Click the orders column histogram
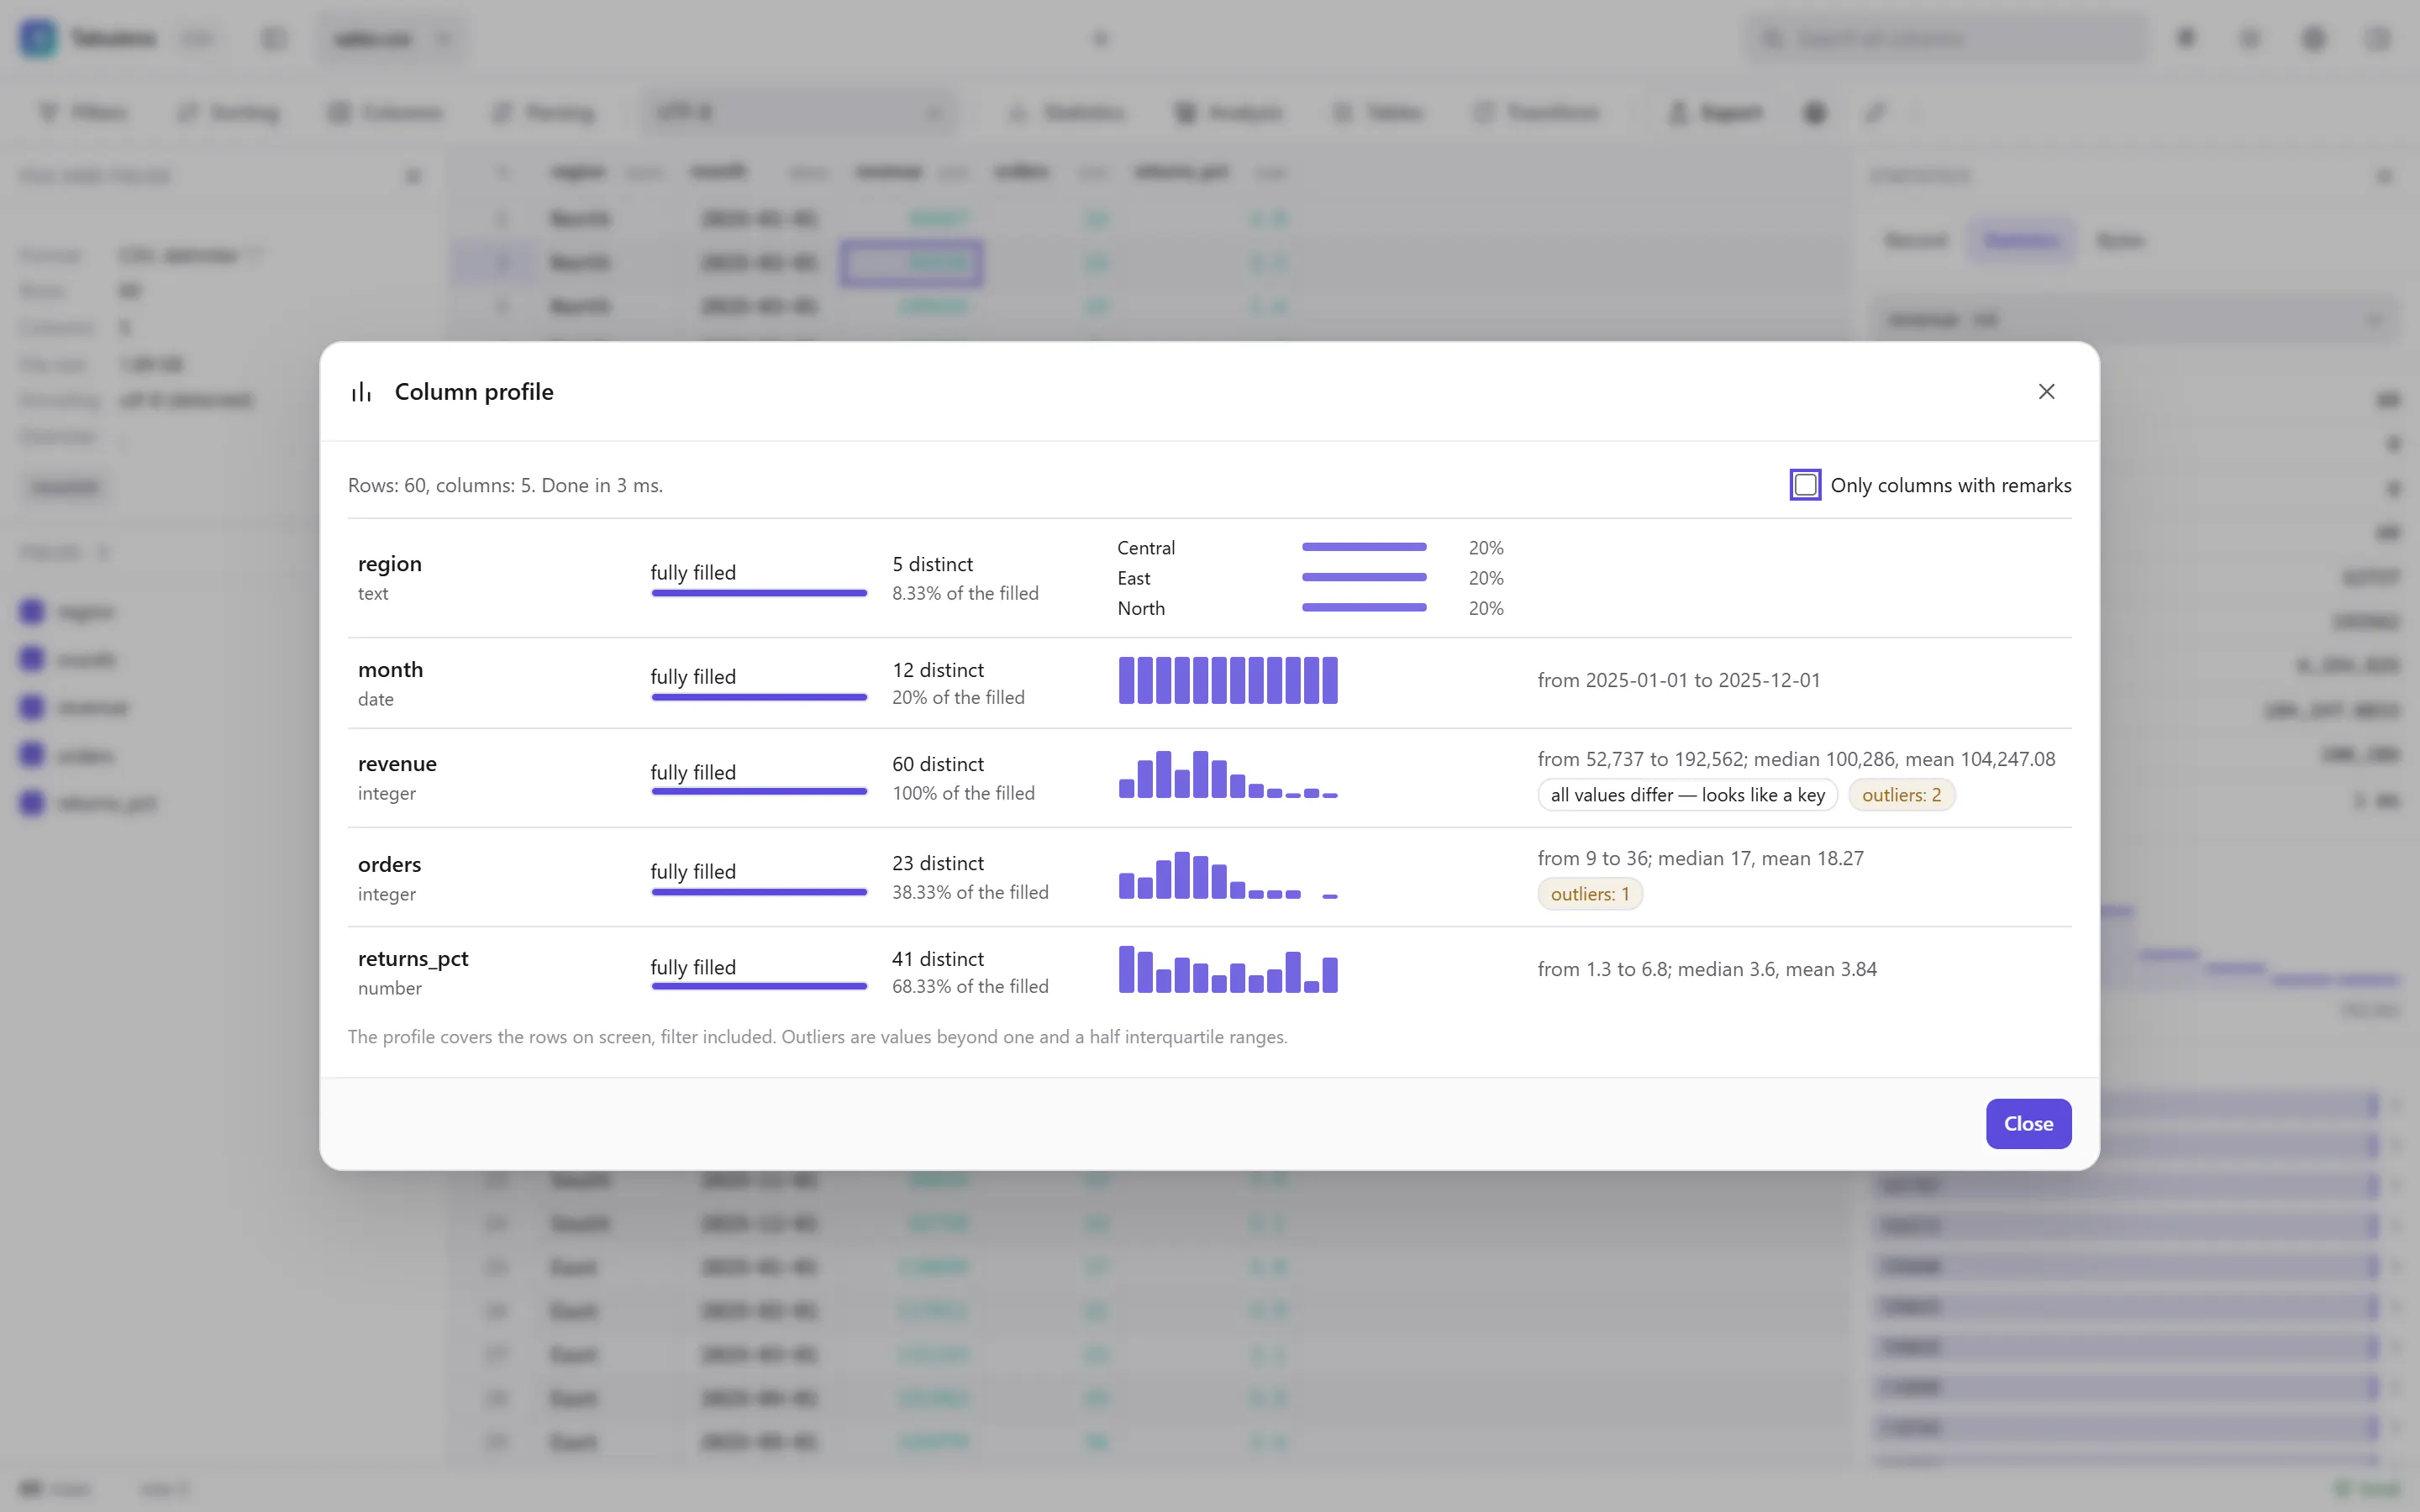 (x=1228, y=875)
